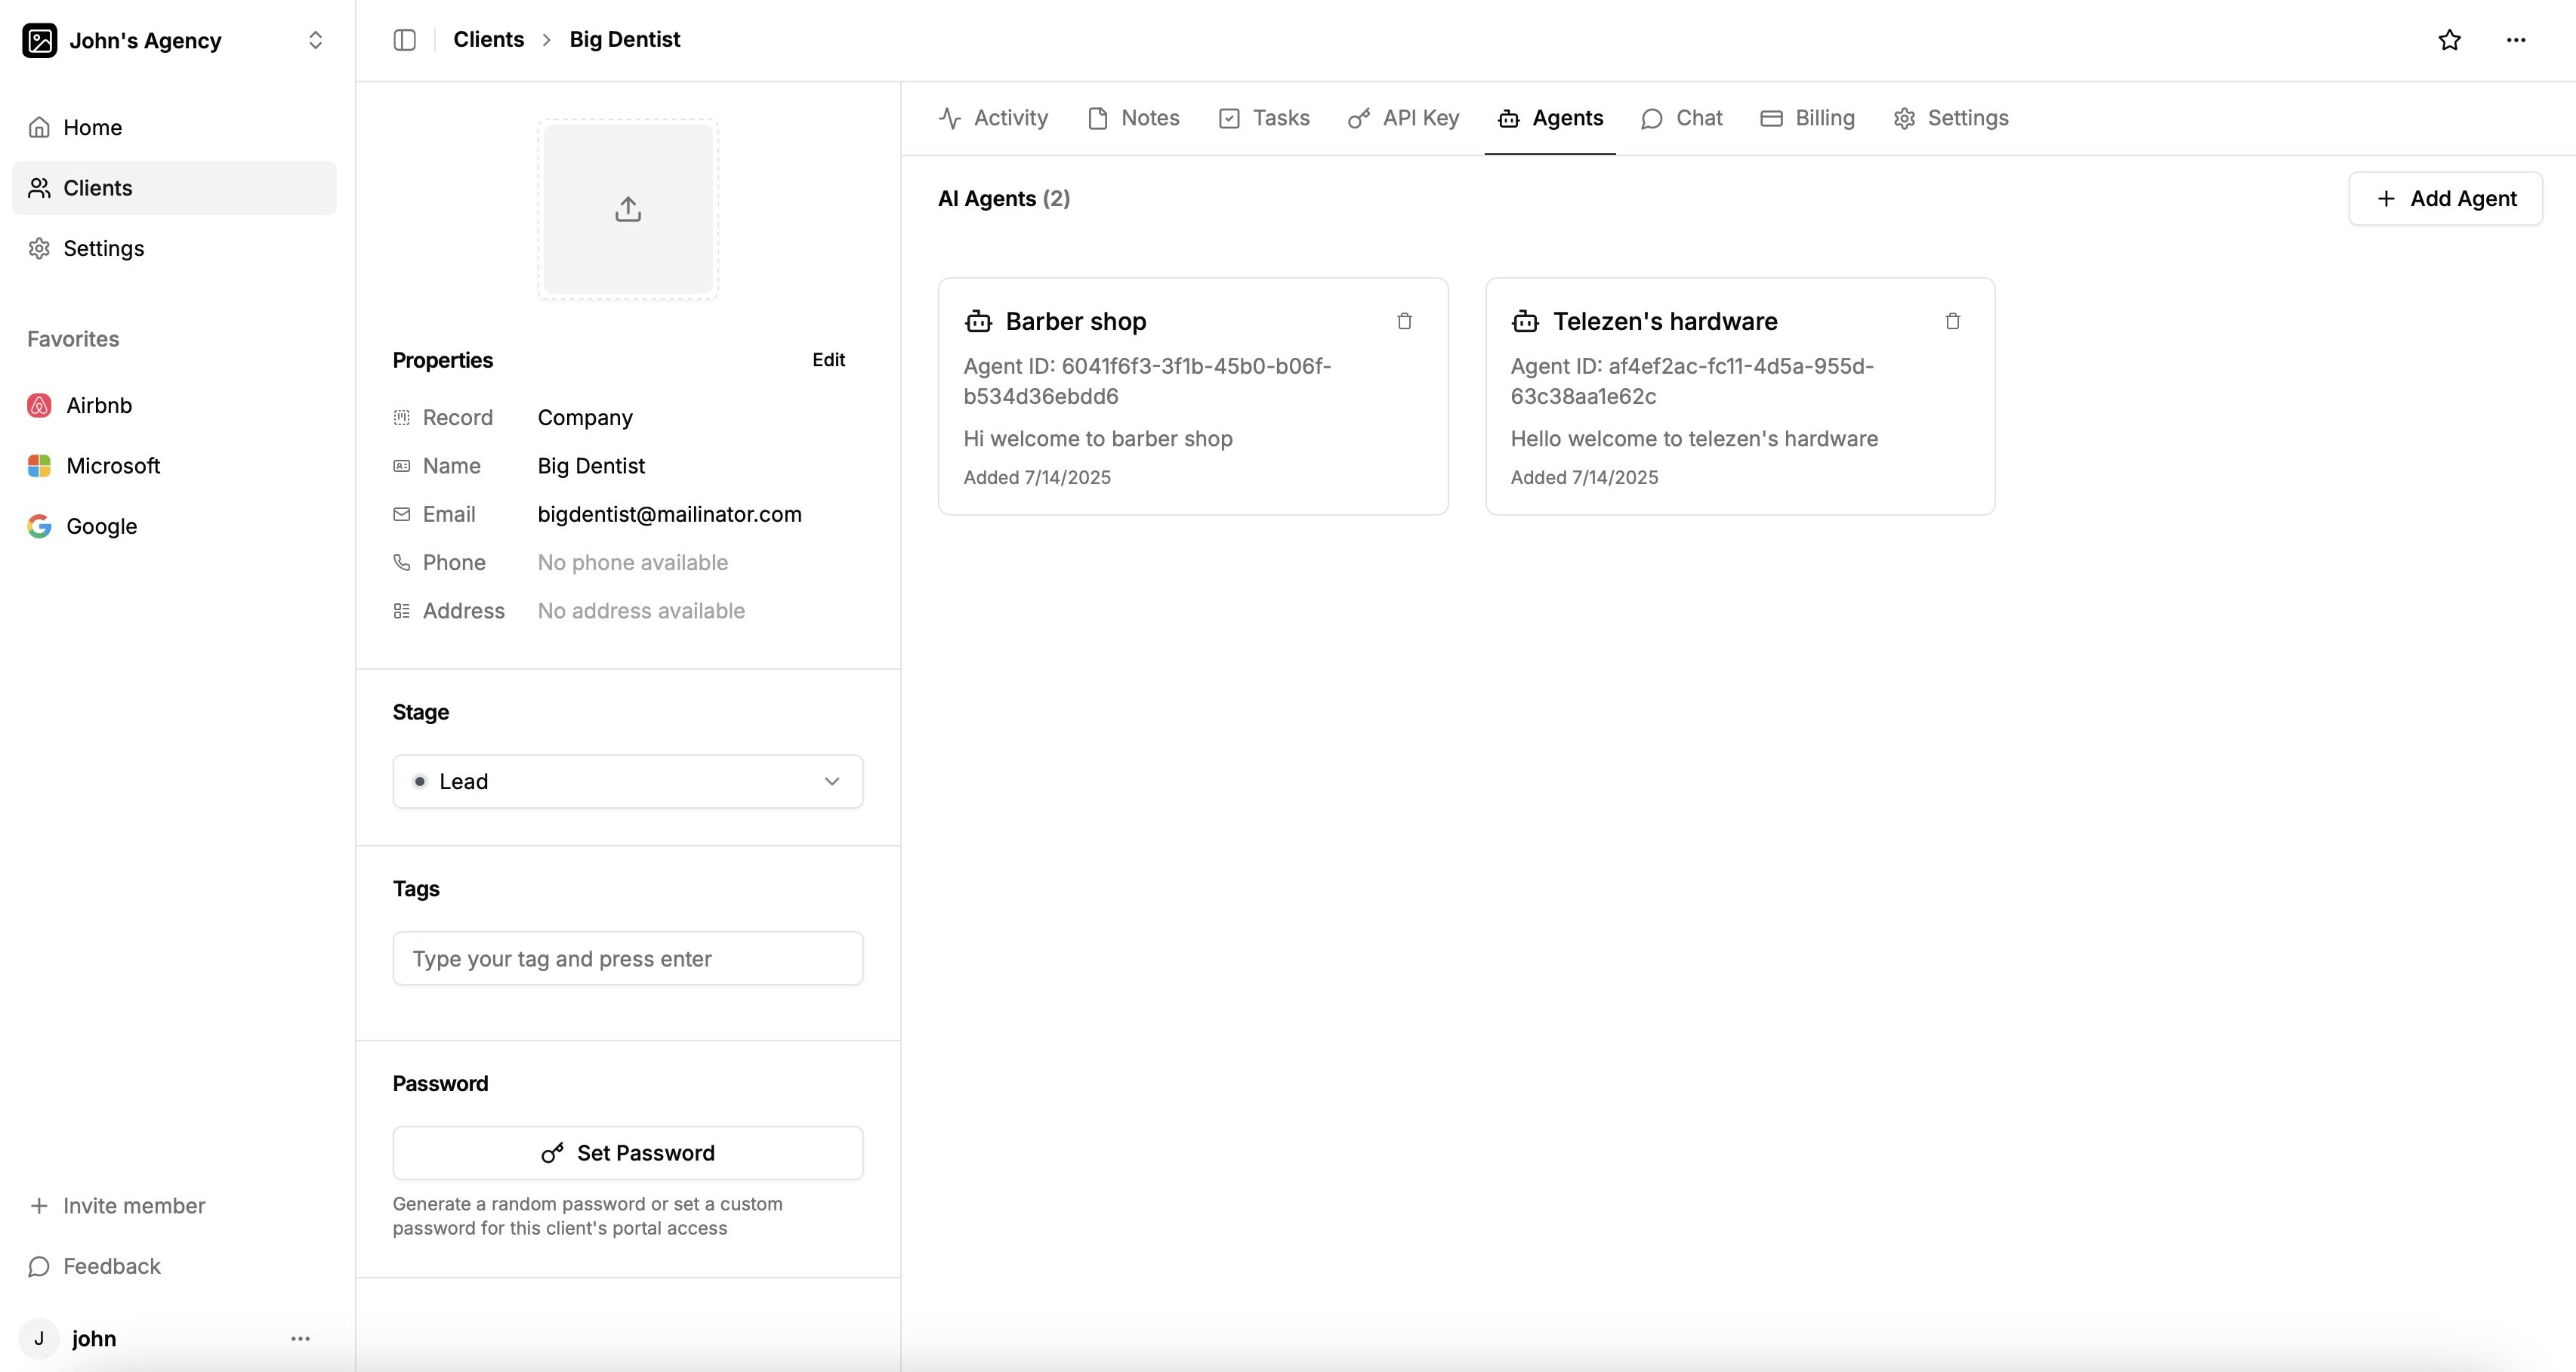
Task: Click Set Password for this client
Action: pos(627,1152)
